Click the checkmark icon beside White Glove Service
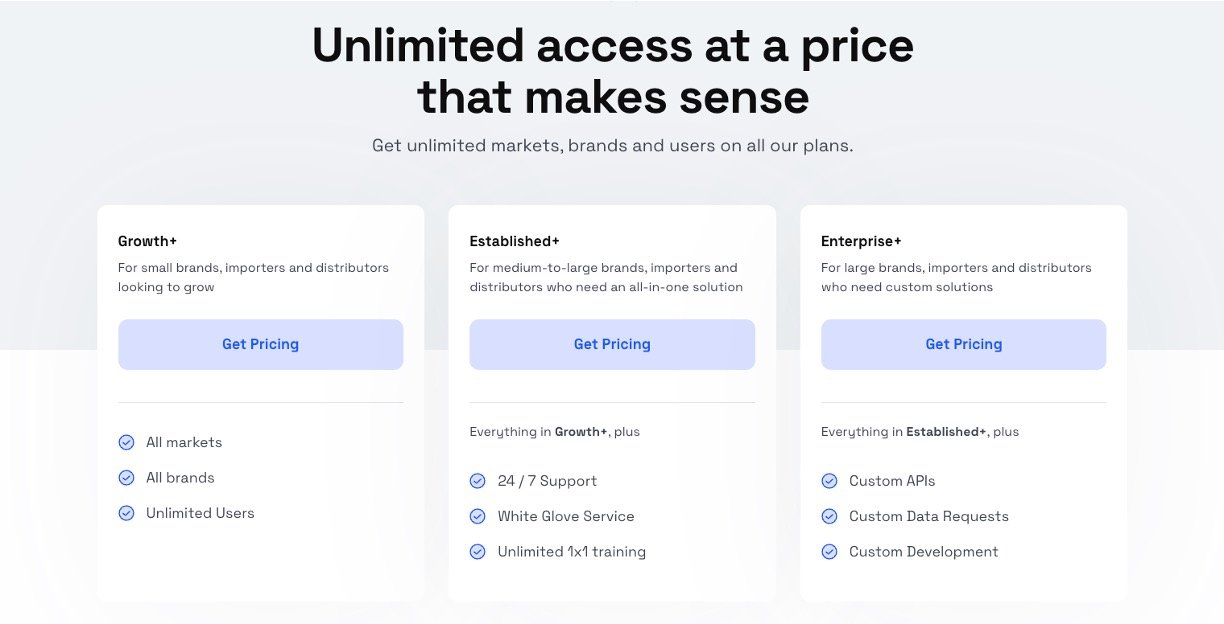Screen dimensions: 1224x624 [478, 516]
